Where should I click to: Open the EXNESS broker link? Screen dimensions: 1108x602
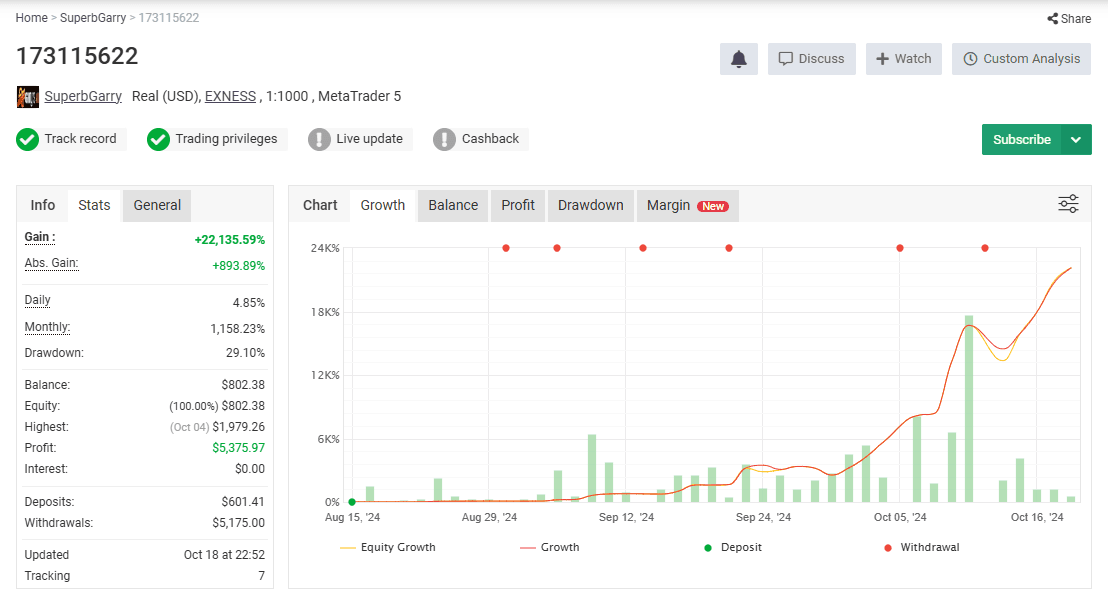pyautogui.click(x=230, y=97)
